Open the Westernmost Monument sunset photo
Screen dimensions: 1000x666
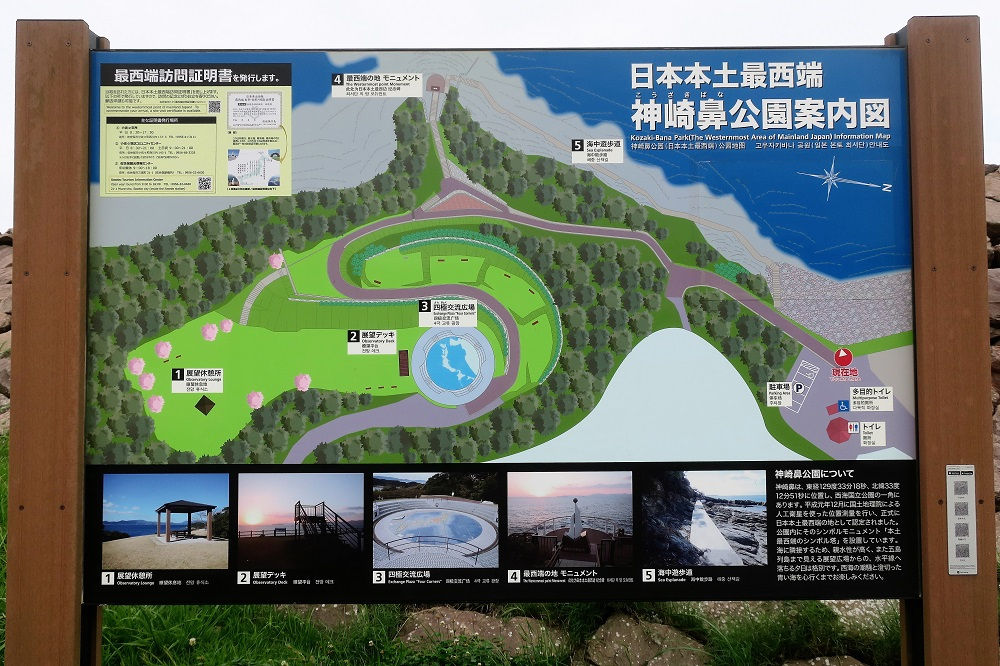click(569, 520)
